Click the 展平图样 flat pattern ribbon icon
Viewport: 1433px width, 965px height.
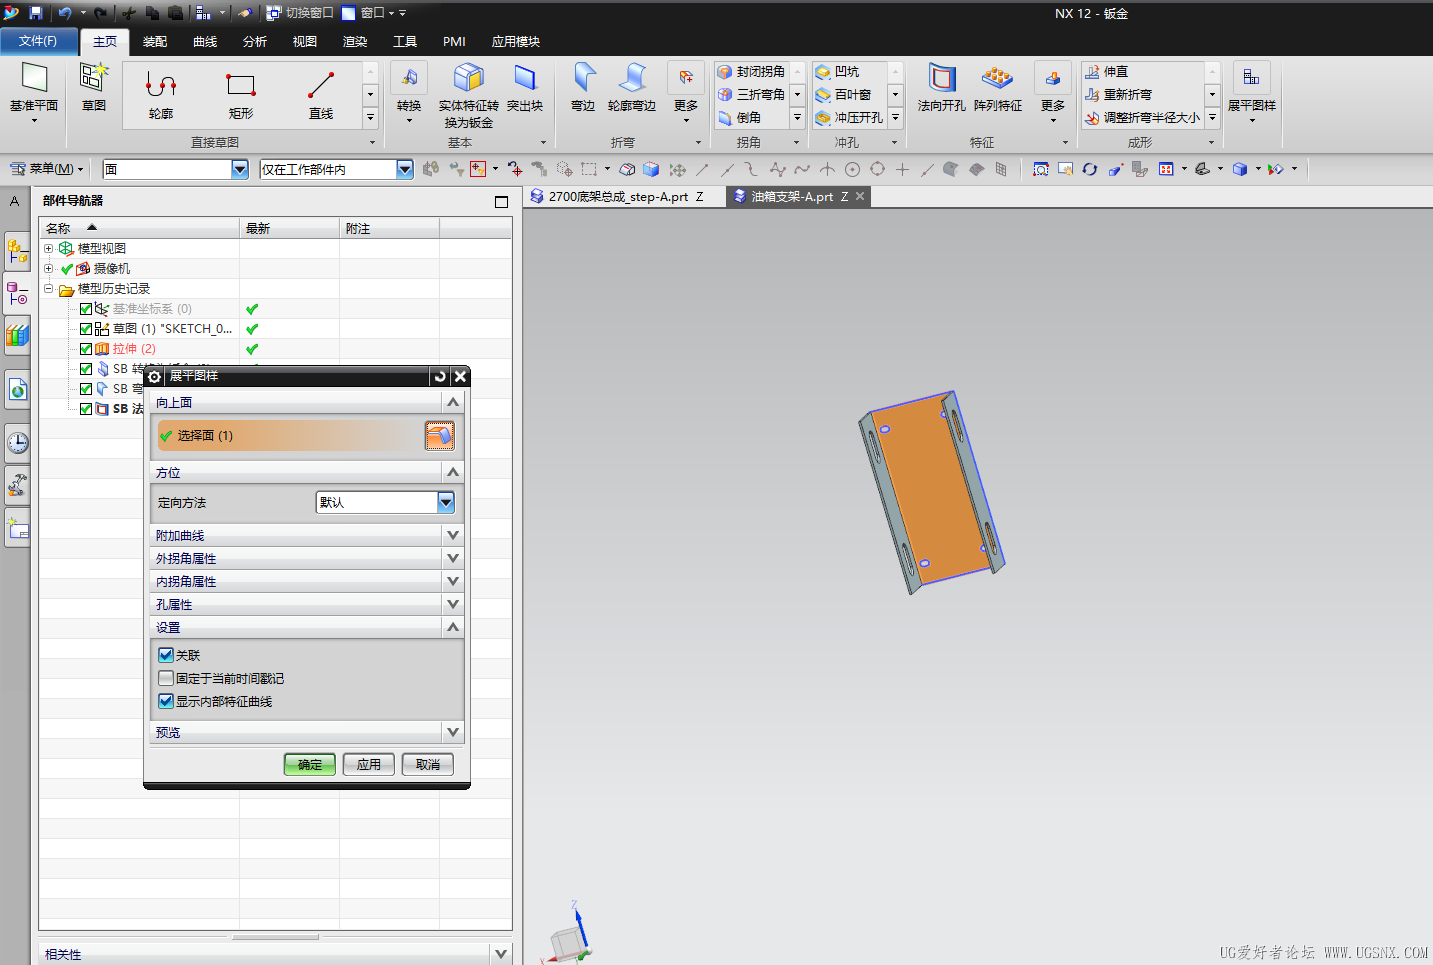tap(1251, 79)
